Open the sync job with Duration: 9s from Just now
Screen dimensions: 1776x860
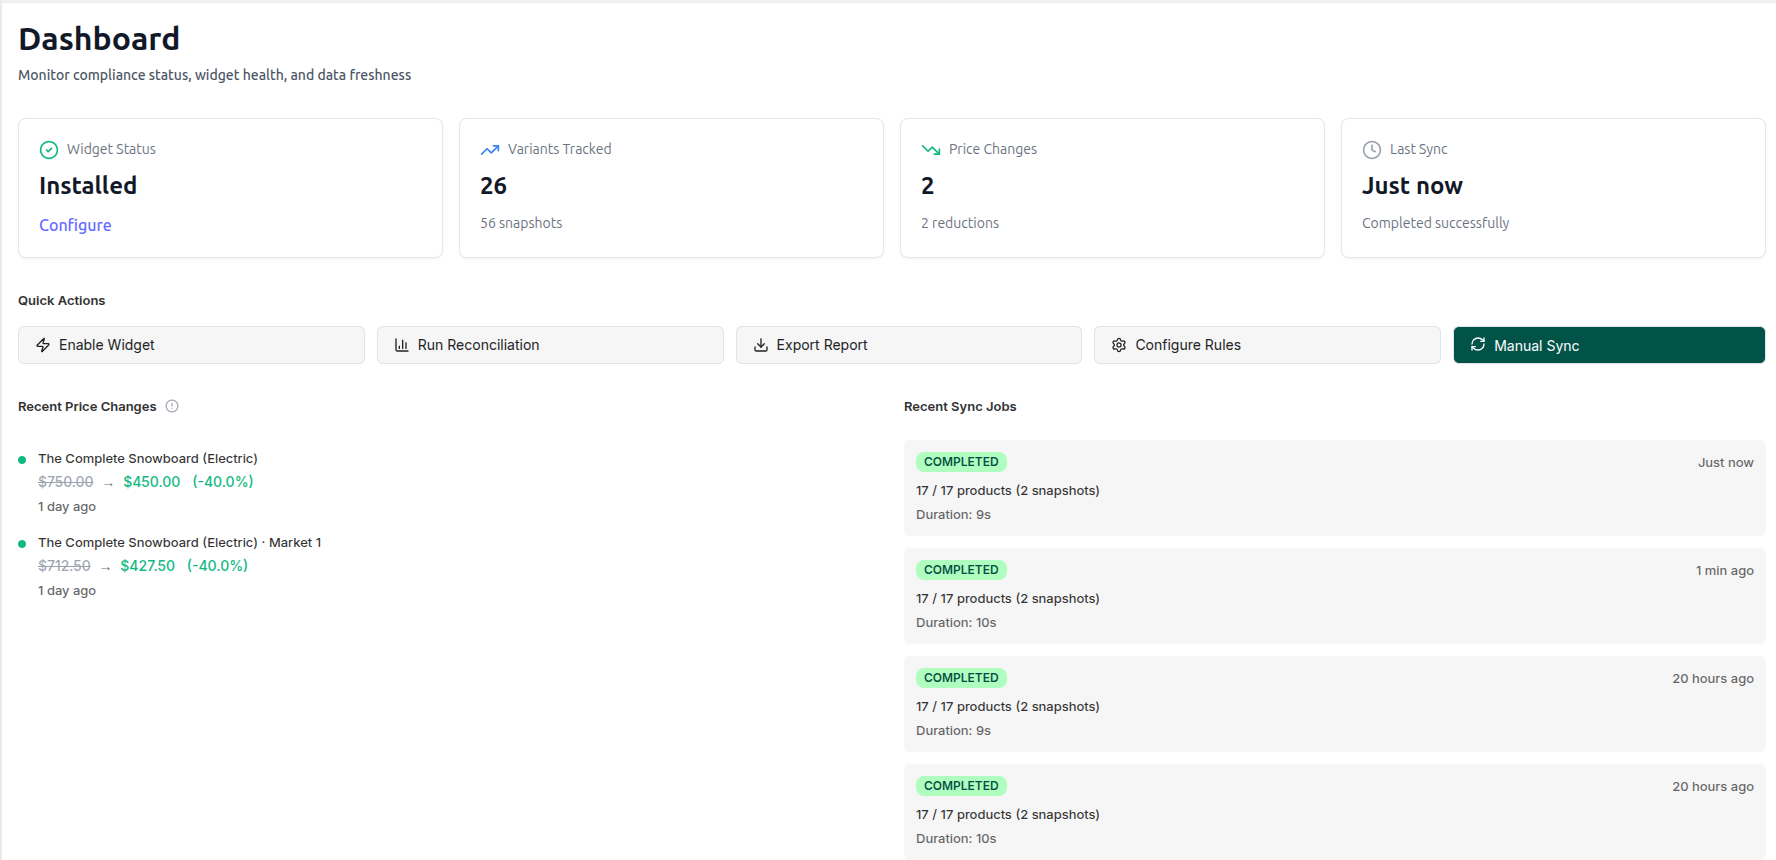1335,488
